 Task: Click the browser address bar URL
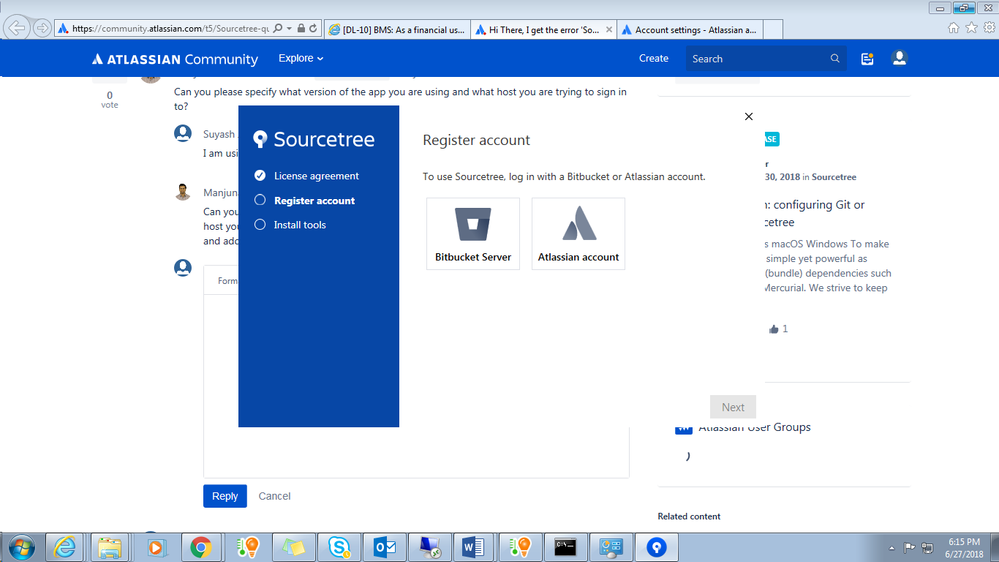[x=169, y=29]
